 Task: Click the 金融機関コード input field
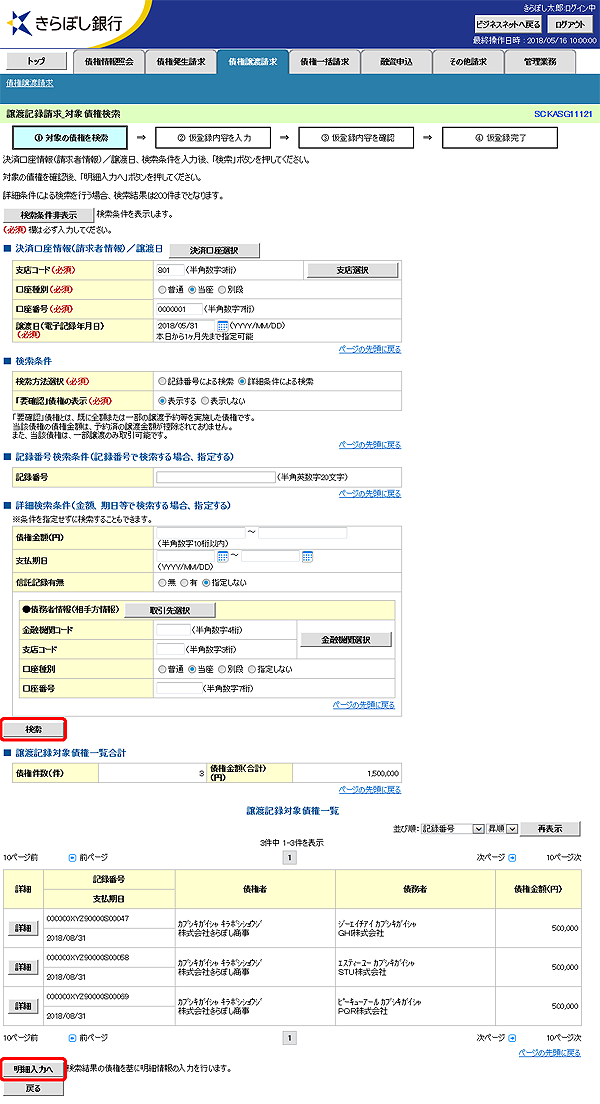[173, 630]
